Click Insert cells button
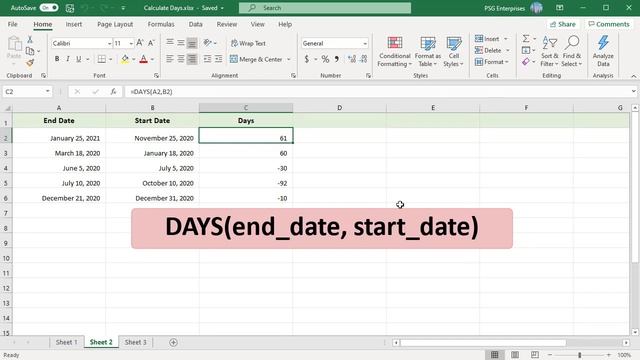 (x=487, y=39)
